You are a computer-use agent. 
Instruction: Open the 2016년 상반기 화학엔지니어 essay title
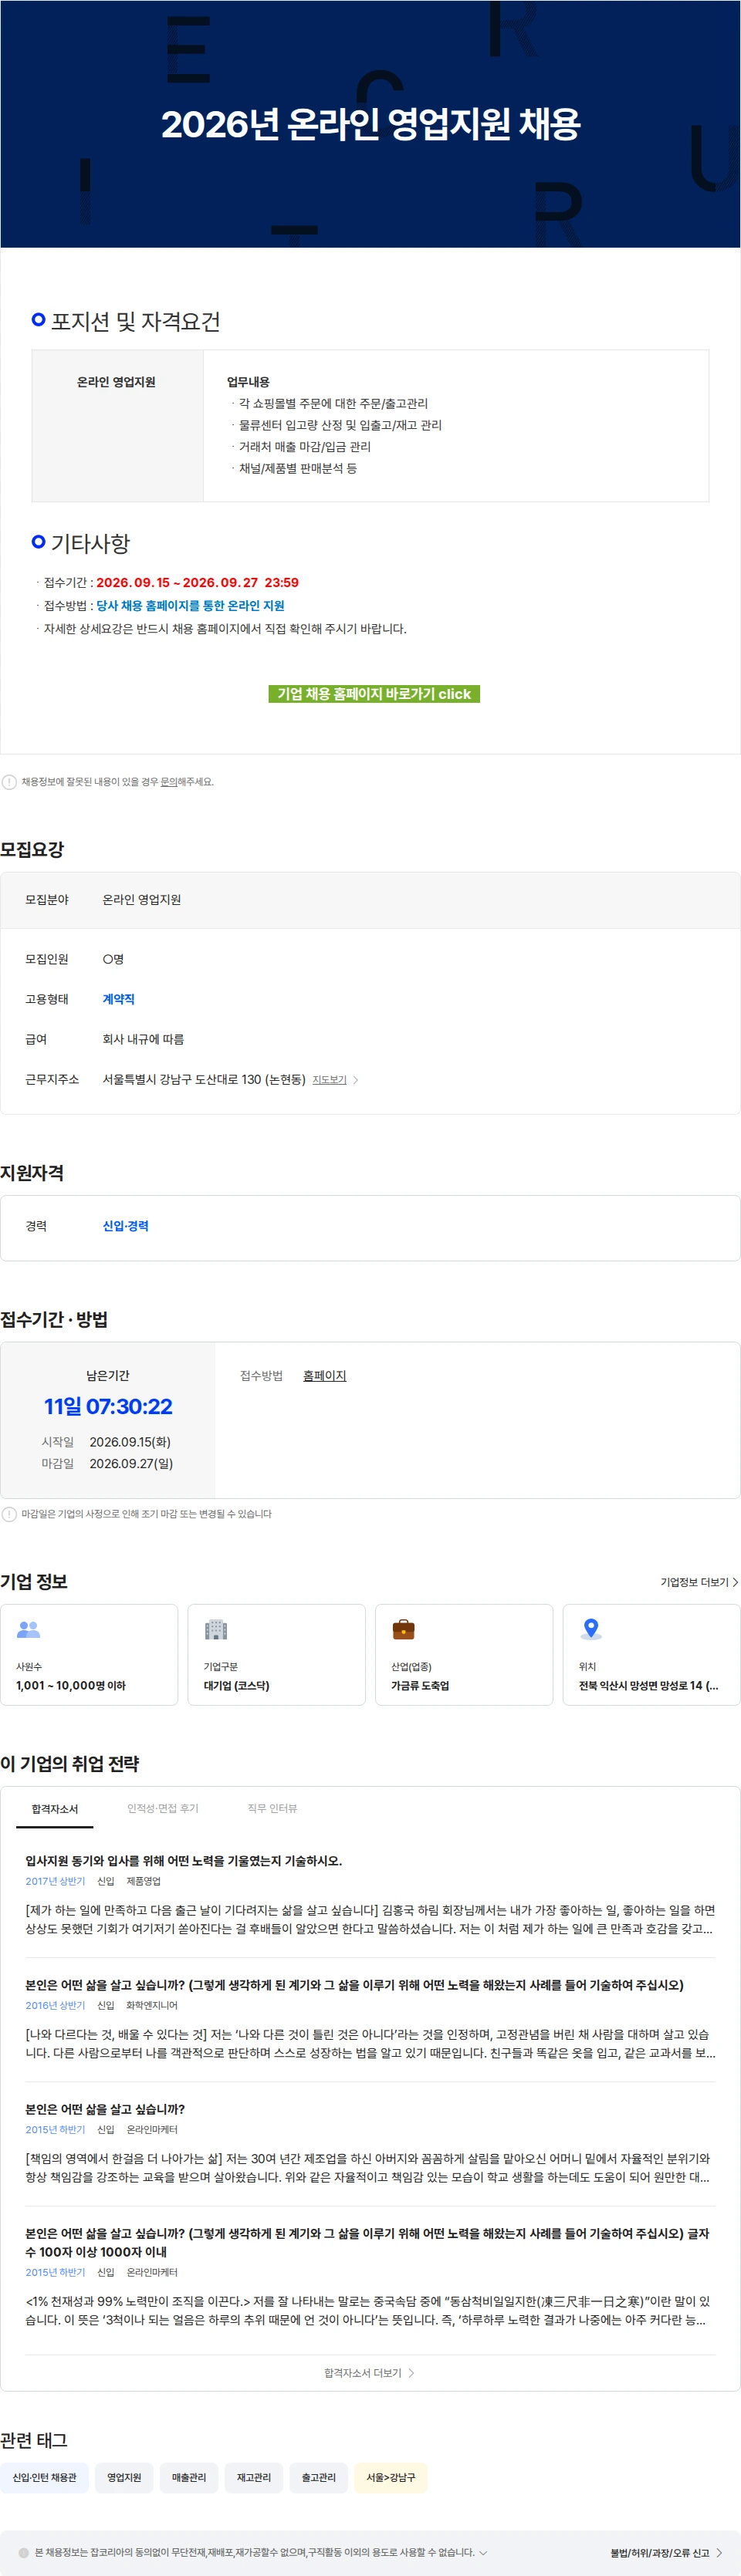click(x=354, y=1984)
